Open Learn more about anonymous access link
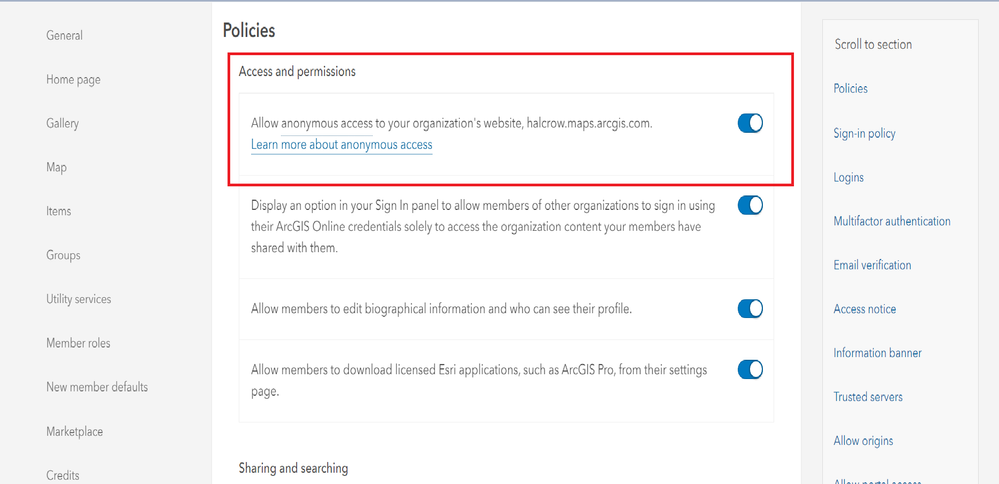999x484 pixels. click(x=341, y=145)
